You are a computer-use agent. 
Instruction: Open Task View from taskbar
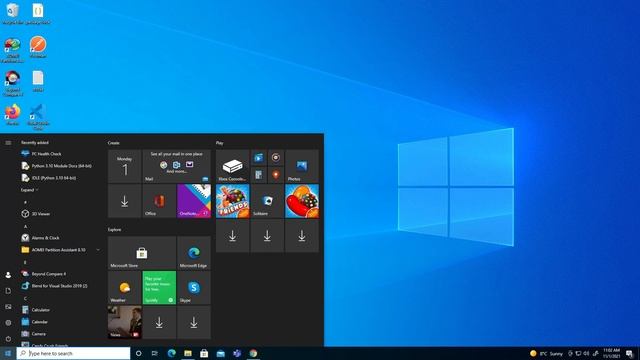pos(155,353)
